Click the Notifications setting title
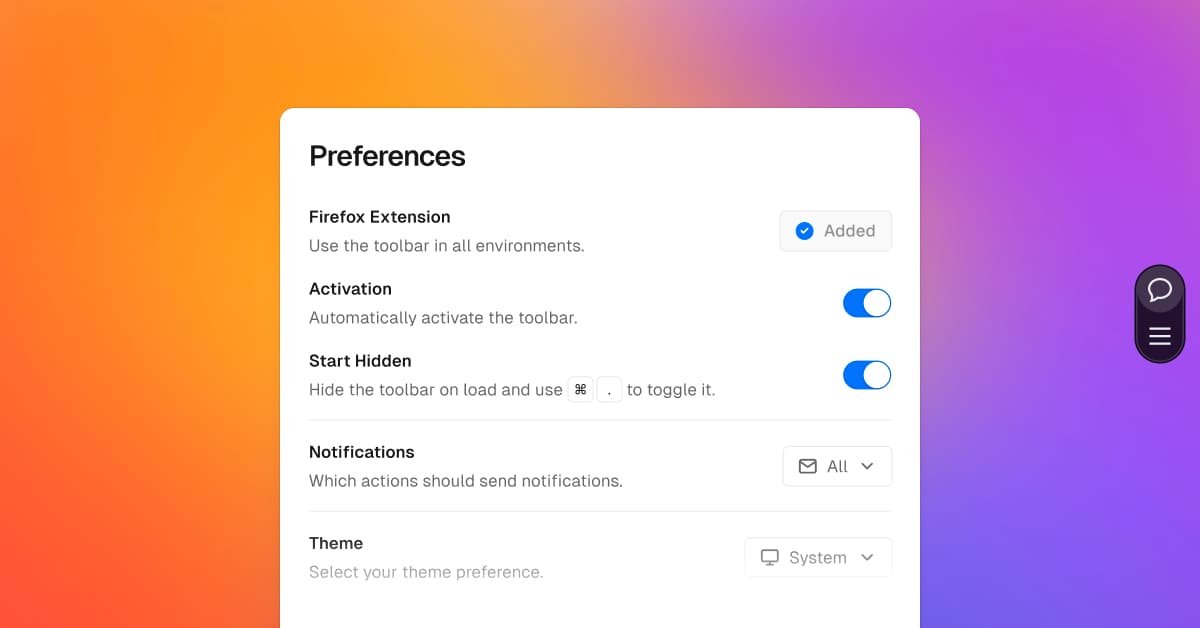 point(361,452)
